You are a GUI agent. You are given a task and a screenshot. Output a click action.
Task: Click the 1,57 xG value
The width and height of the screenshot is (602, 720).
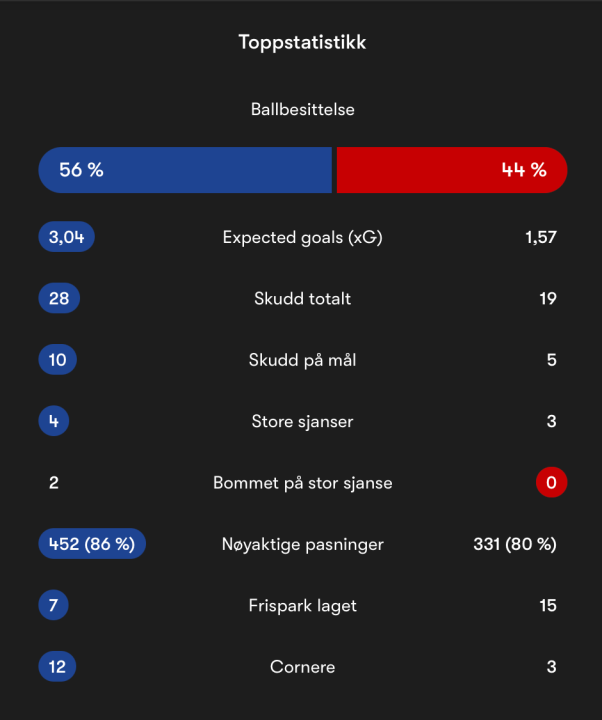541,237
